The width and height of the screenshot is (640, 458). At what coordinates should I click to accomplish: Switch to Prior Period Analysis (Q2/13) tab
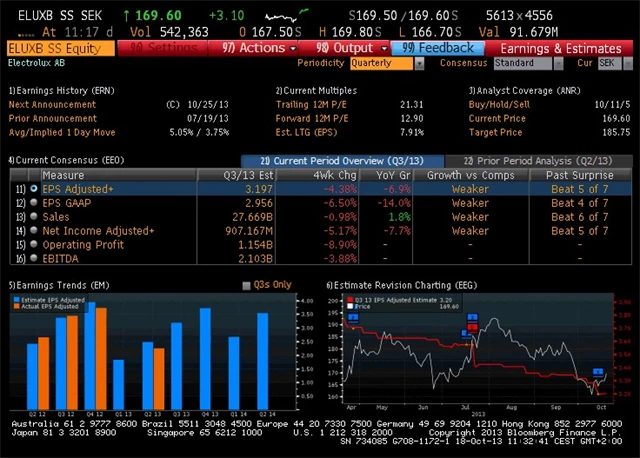click(x=538, y=161)
